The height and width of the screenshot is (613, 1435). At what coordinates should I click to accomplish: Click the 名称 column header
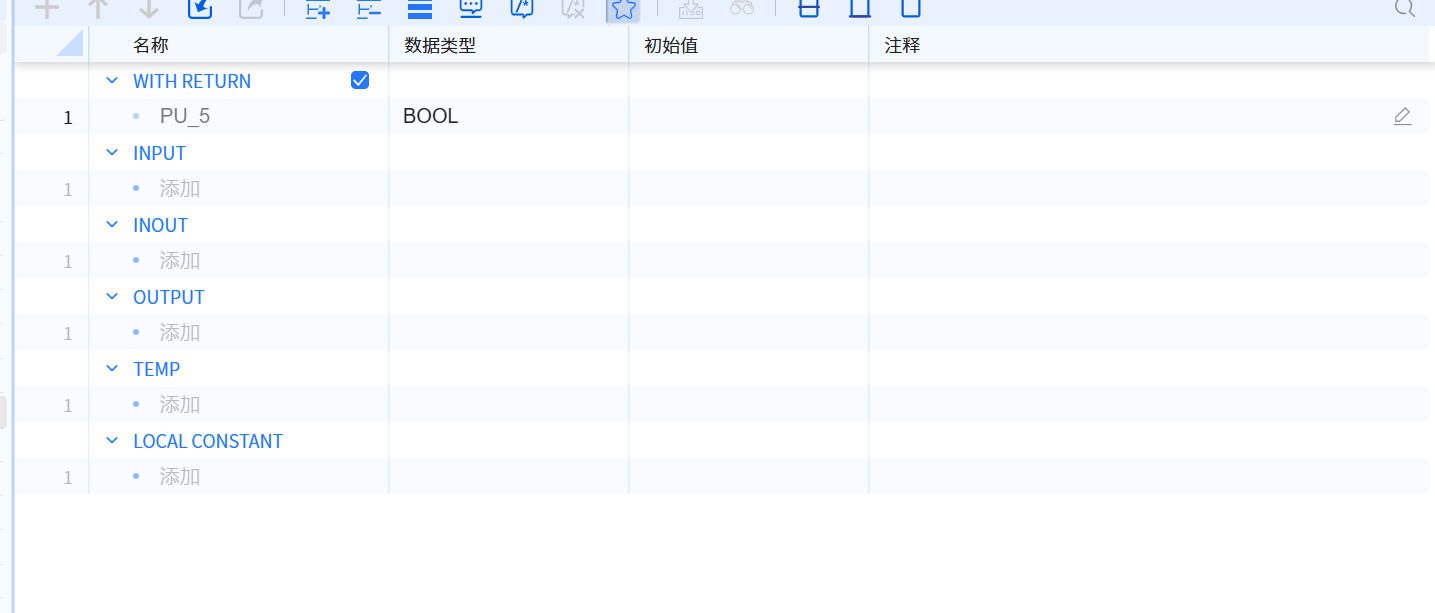pos(151,45)
